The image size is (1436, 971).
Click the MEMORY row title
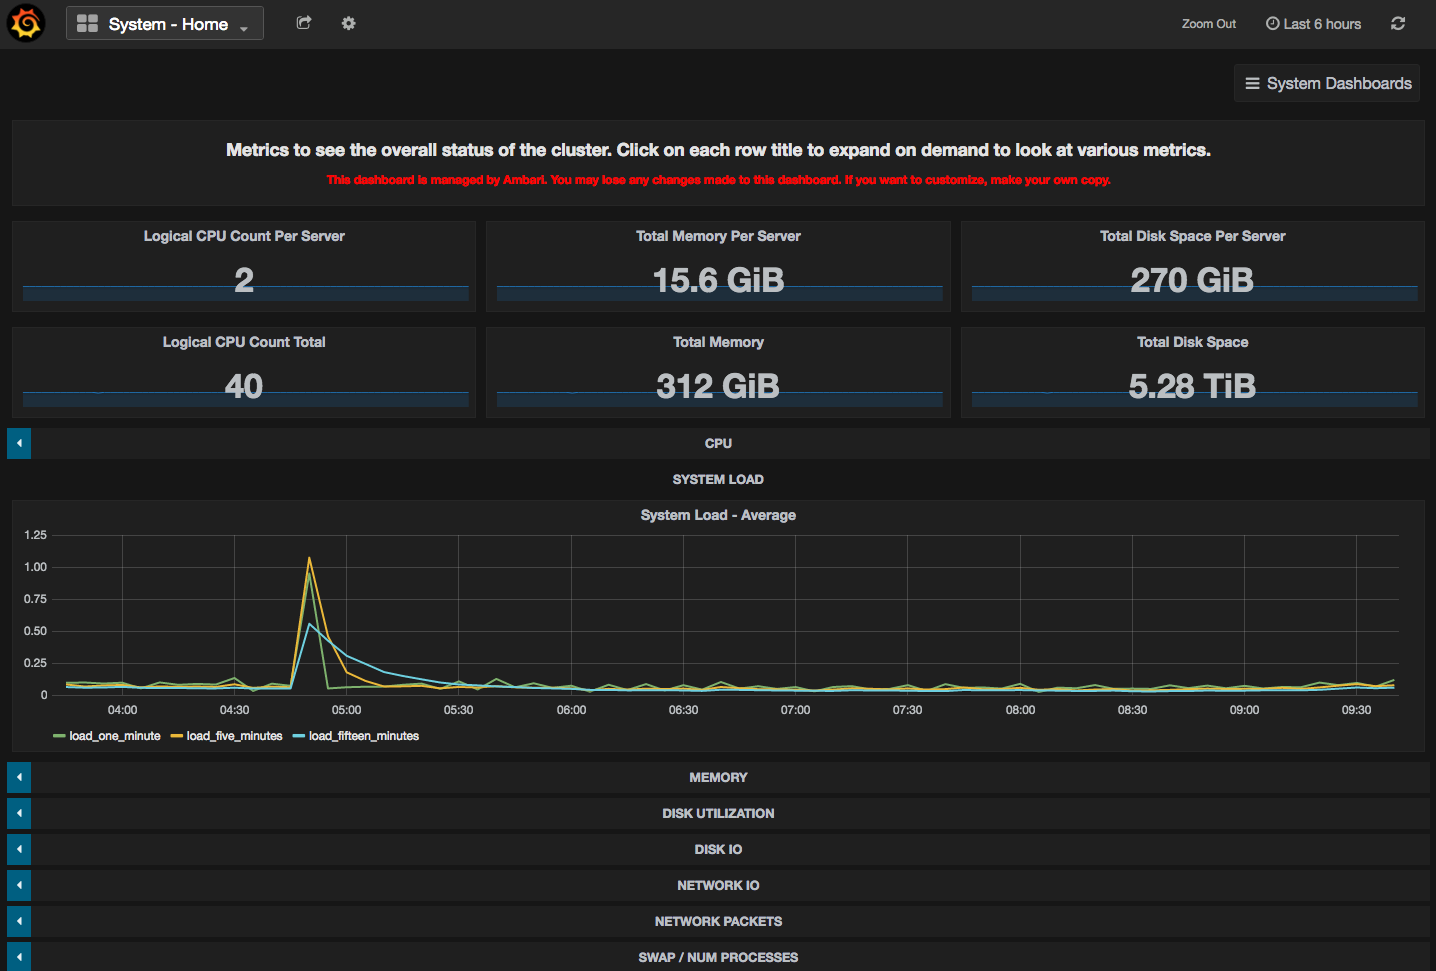tap(718, 777)
